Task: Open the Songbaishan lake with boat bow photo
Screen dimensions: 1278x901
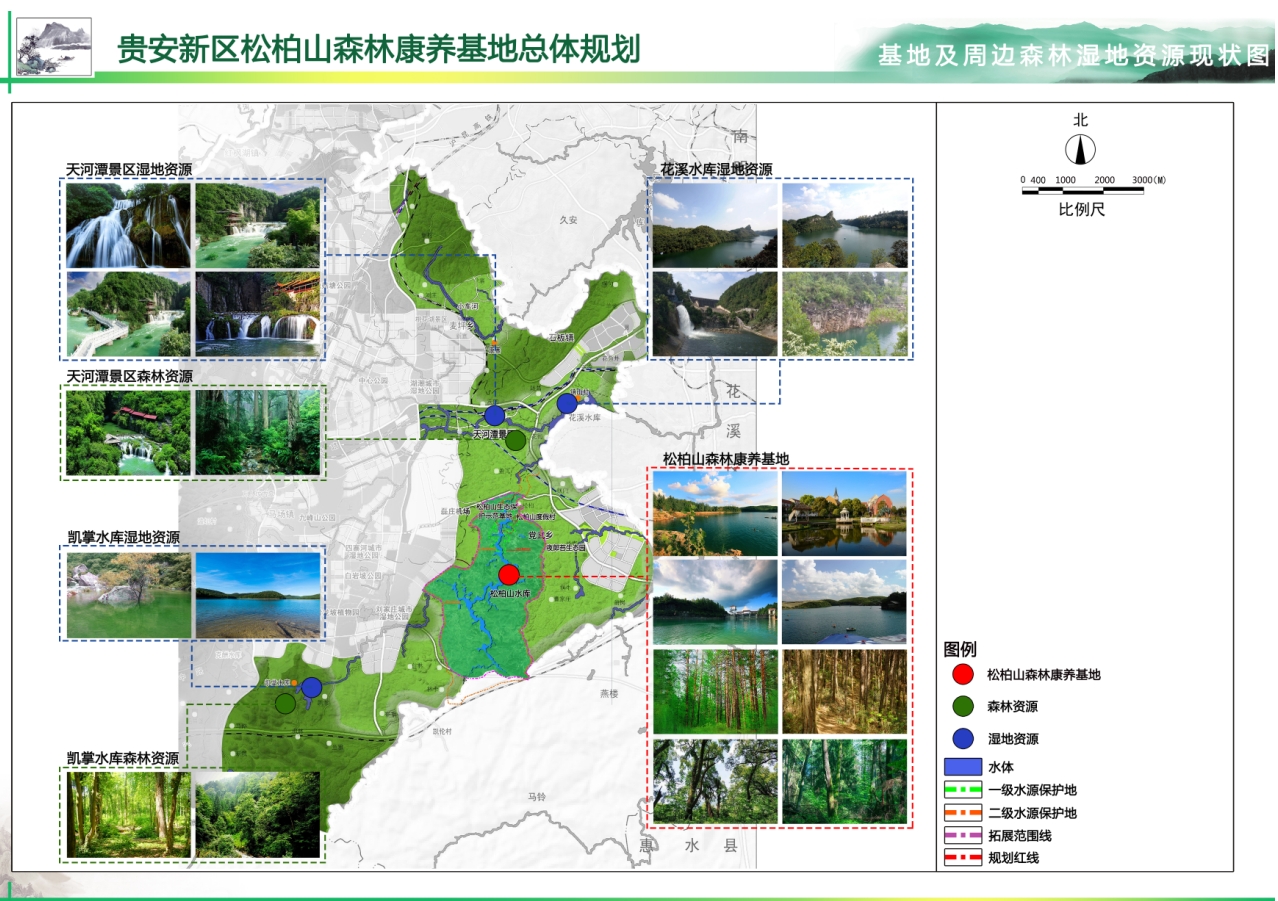Action: (x=845, y=602)
